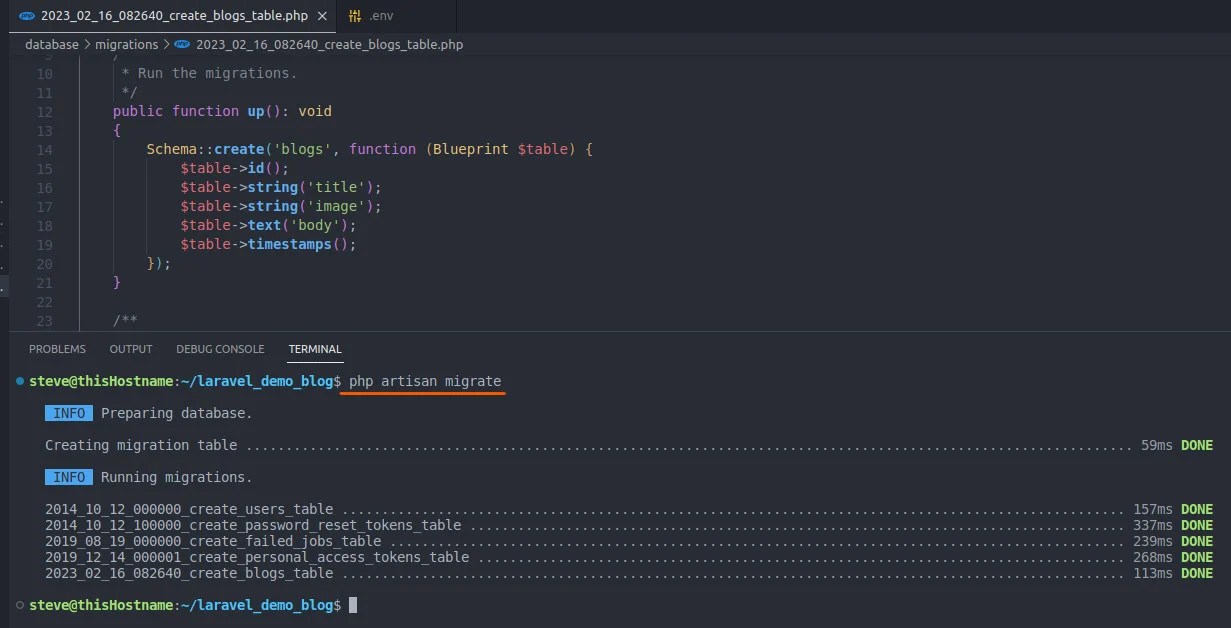Click the sliders icon on the .env tab
This screenshot has width=1231, height=628.
[353, 15]
